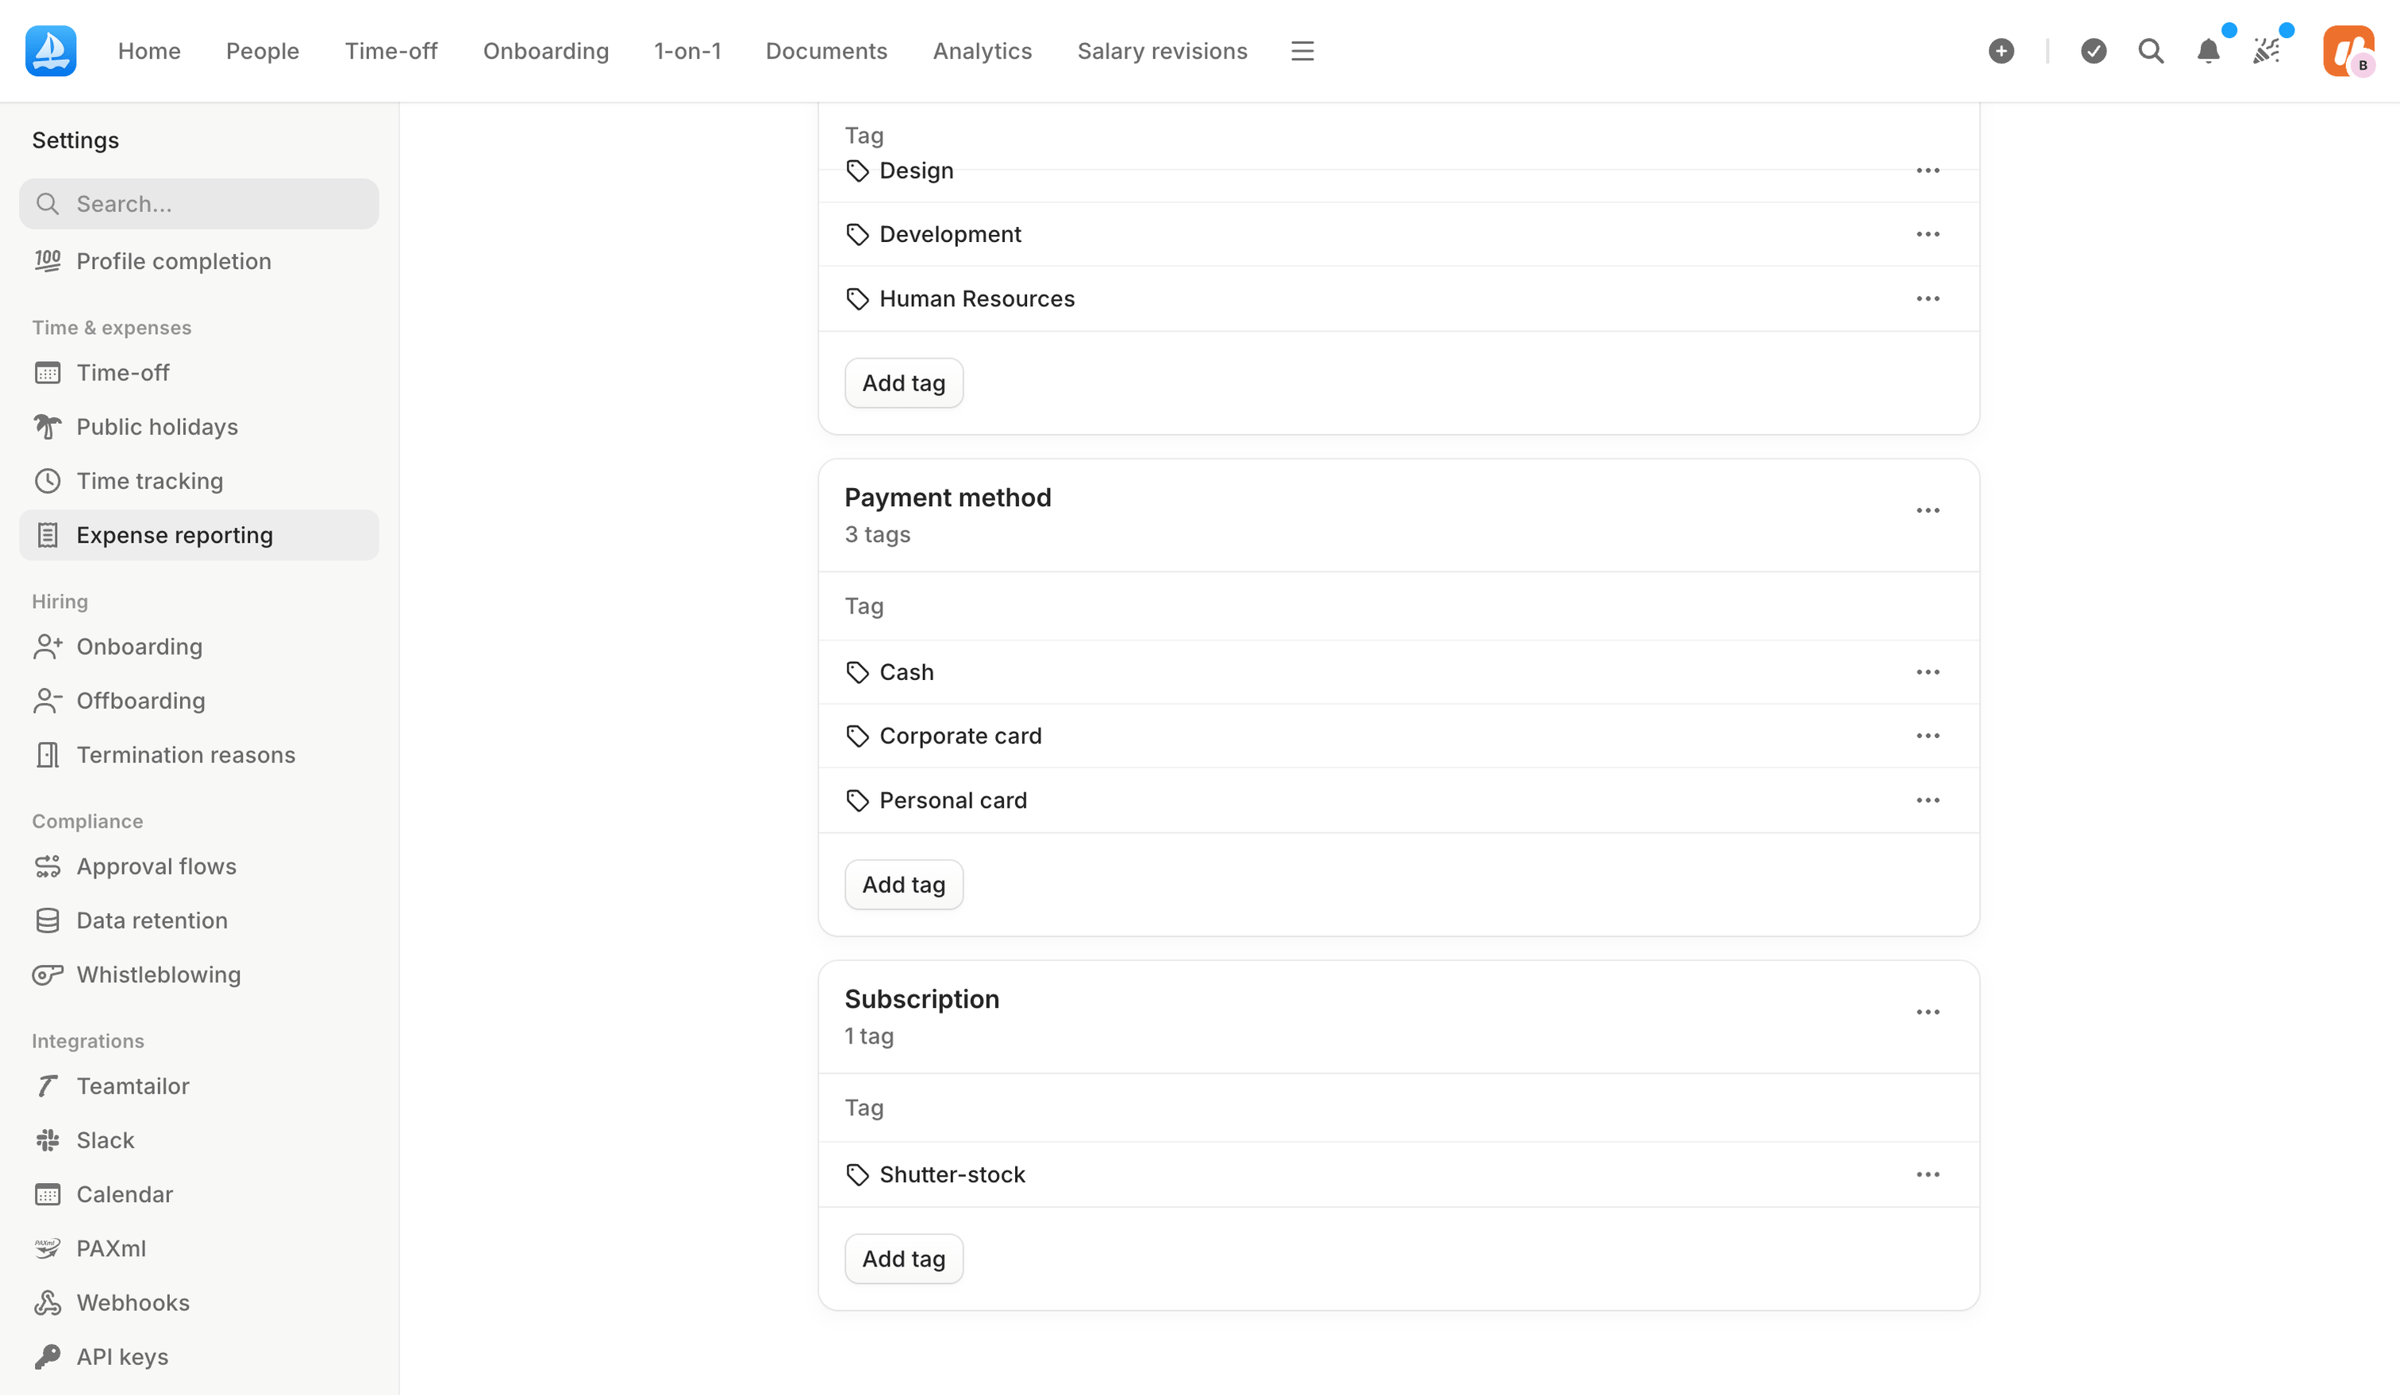Open Onboarding settings under Hiring
Viewport: 2400px width, 1395px height.
point(199,647)
